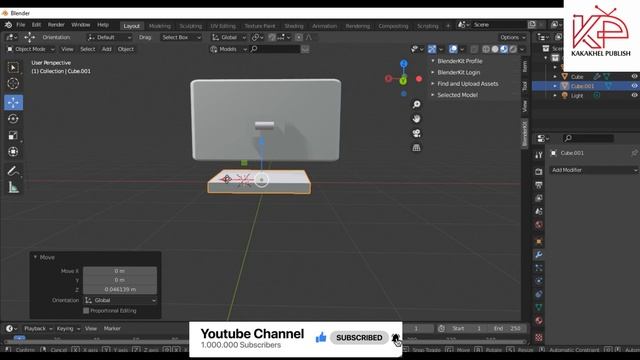Click the viewport zoom magnifier icon

(416, 104)
